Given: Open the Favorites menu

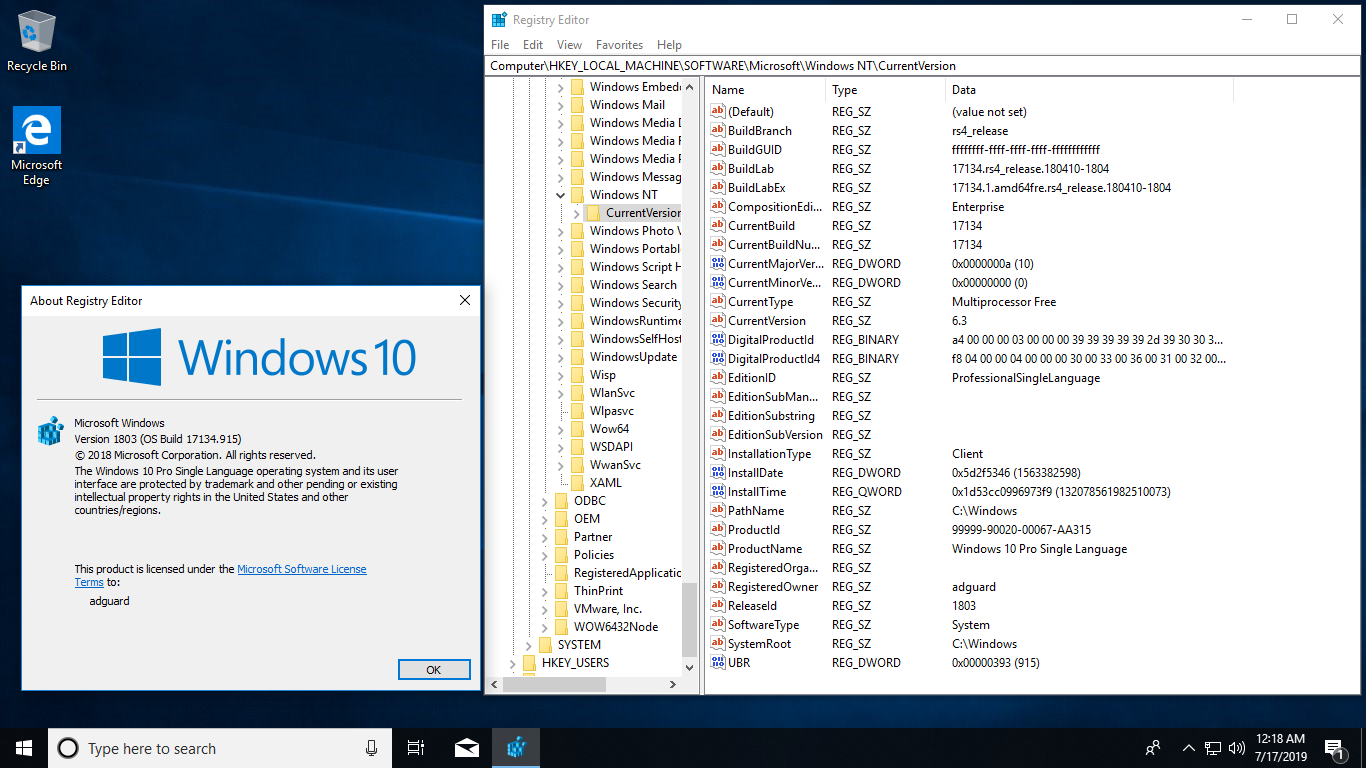Looking at the screenshot, I should point(619,45).
